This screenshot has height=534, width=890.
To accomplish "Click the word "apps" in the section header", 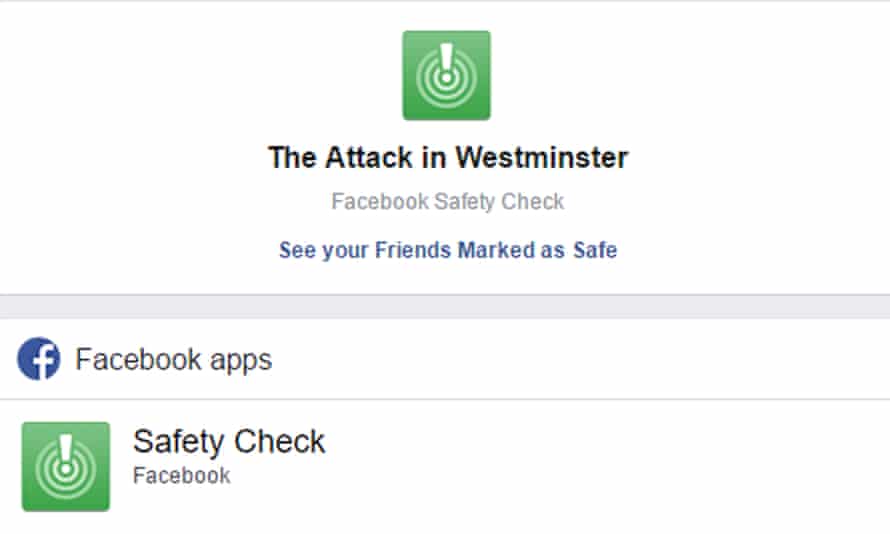I will coord(240,361).
